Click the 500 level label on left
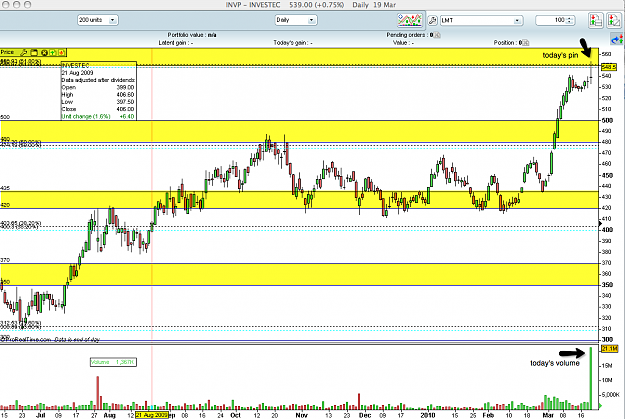The image size is (625, 419). [x=5, y=117]
